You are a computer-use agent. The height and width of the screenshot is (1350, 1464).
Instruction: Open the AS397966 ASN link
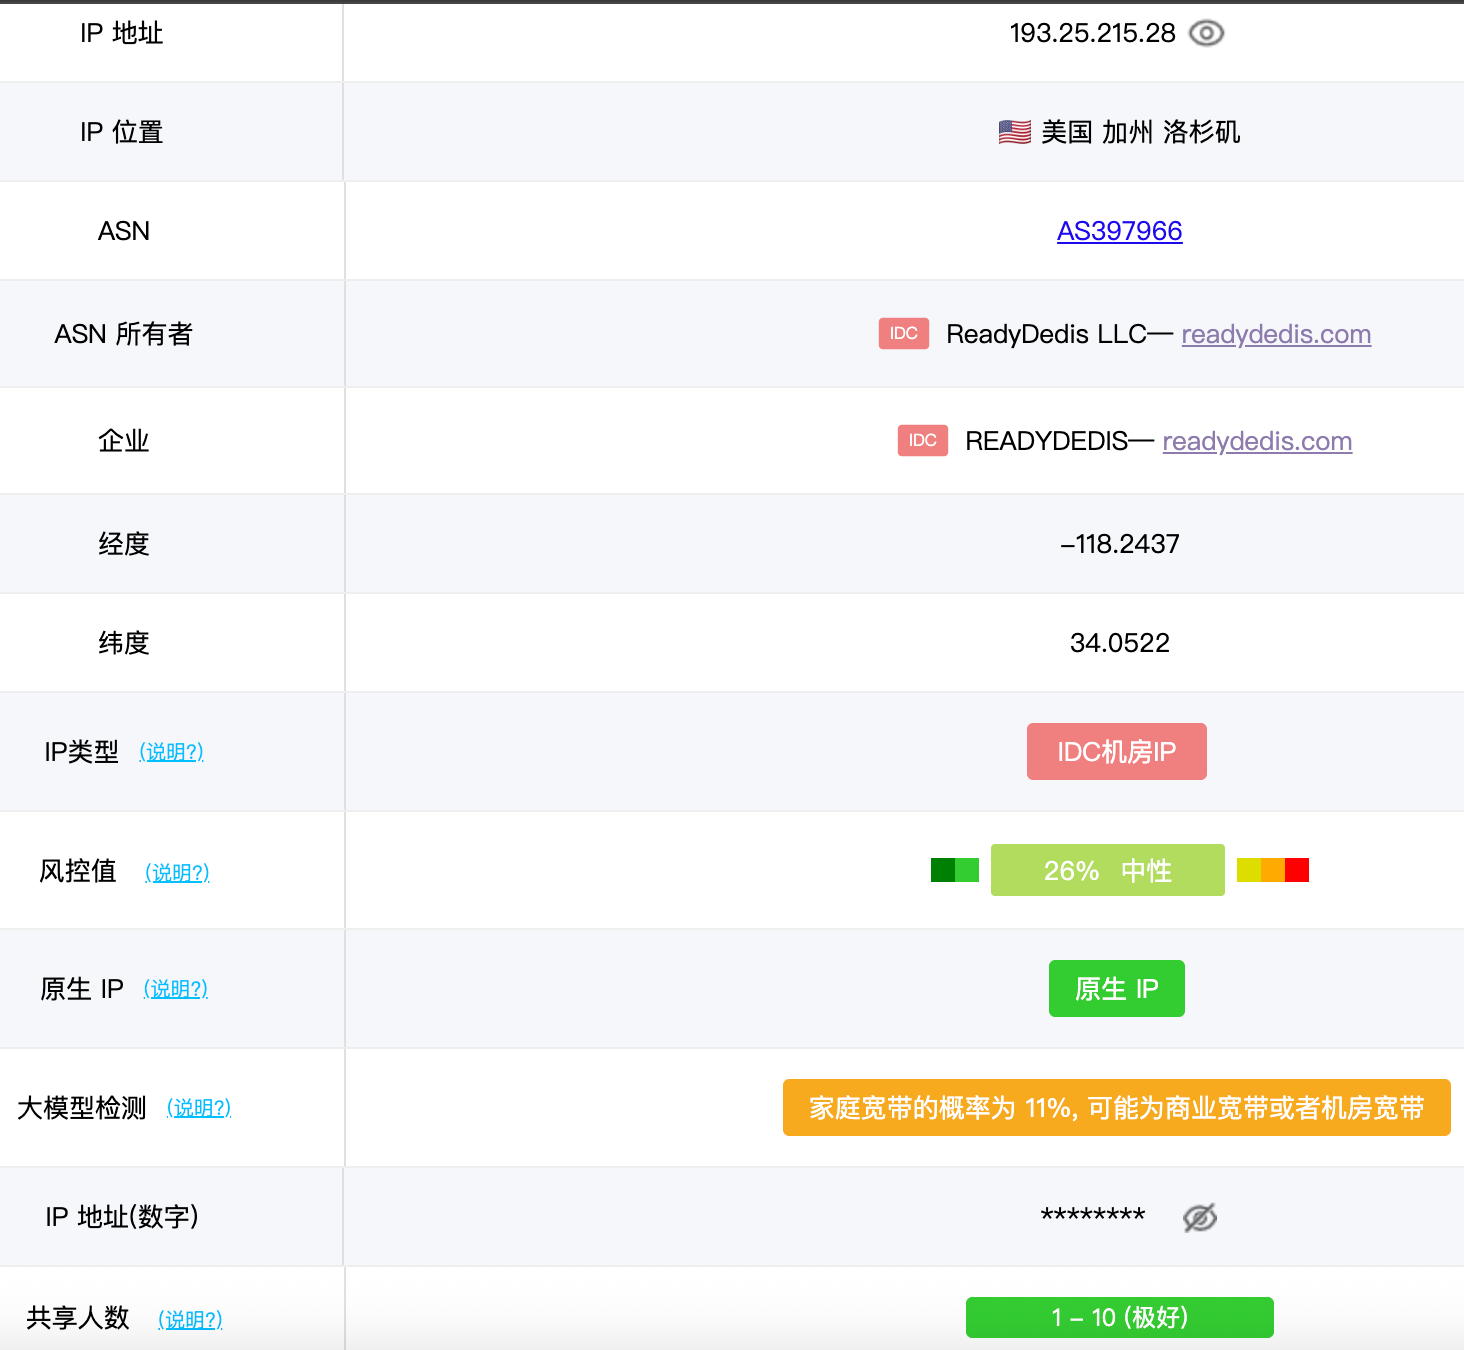(x=1119, y=231)
